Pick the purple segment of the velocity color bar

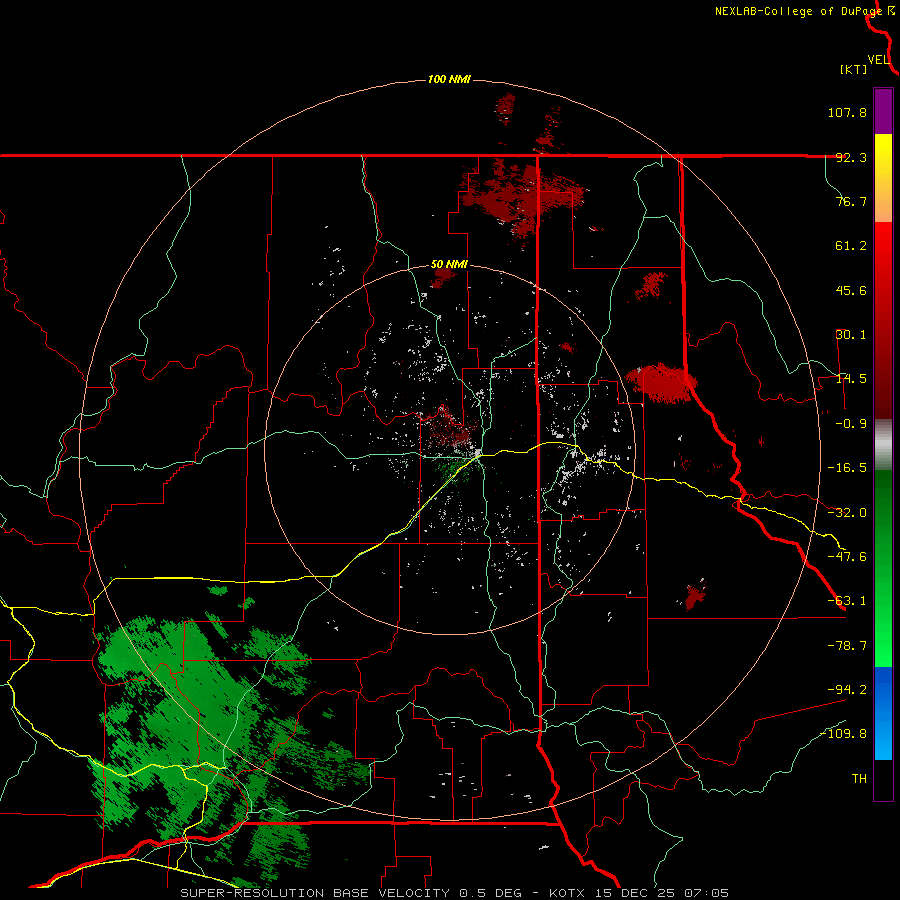[883, 111]
